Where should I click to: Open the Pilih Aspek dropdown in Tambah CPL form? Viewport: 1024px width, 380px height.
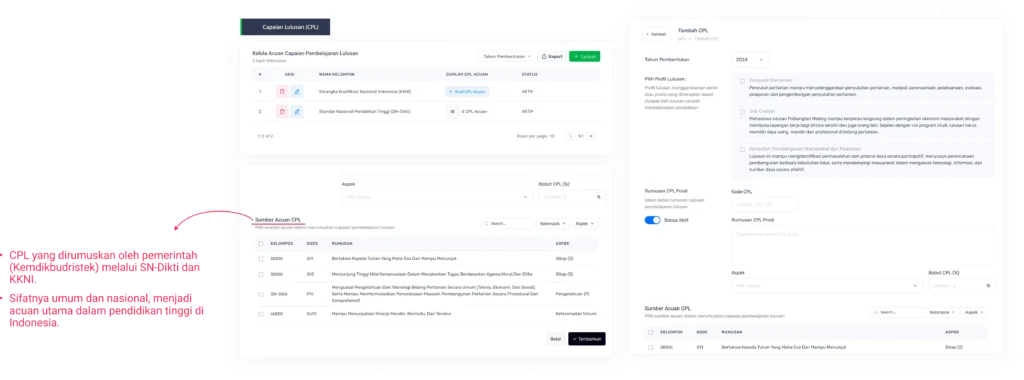coord(826,285)
